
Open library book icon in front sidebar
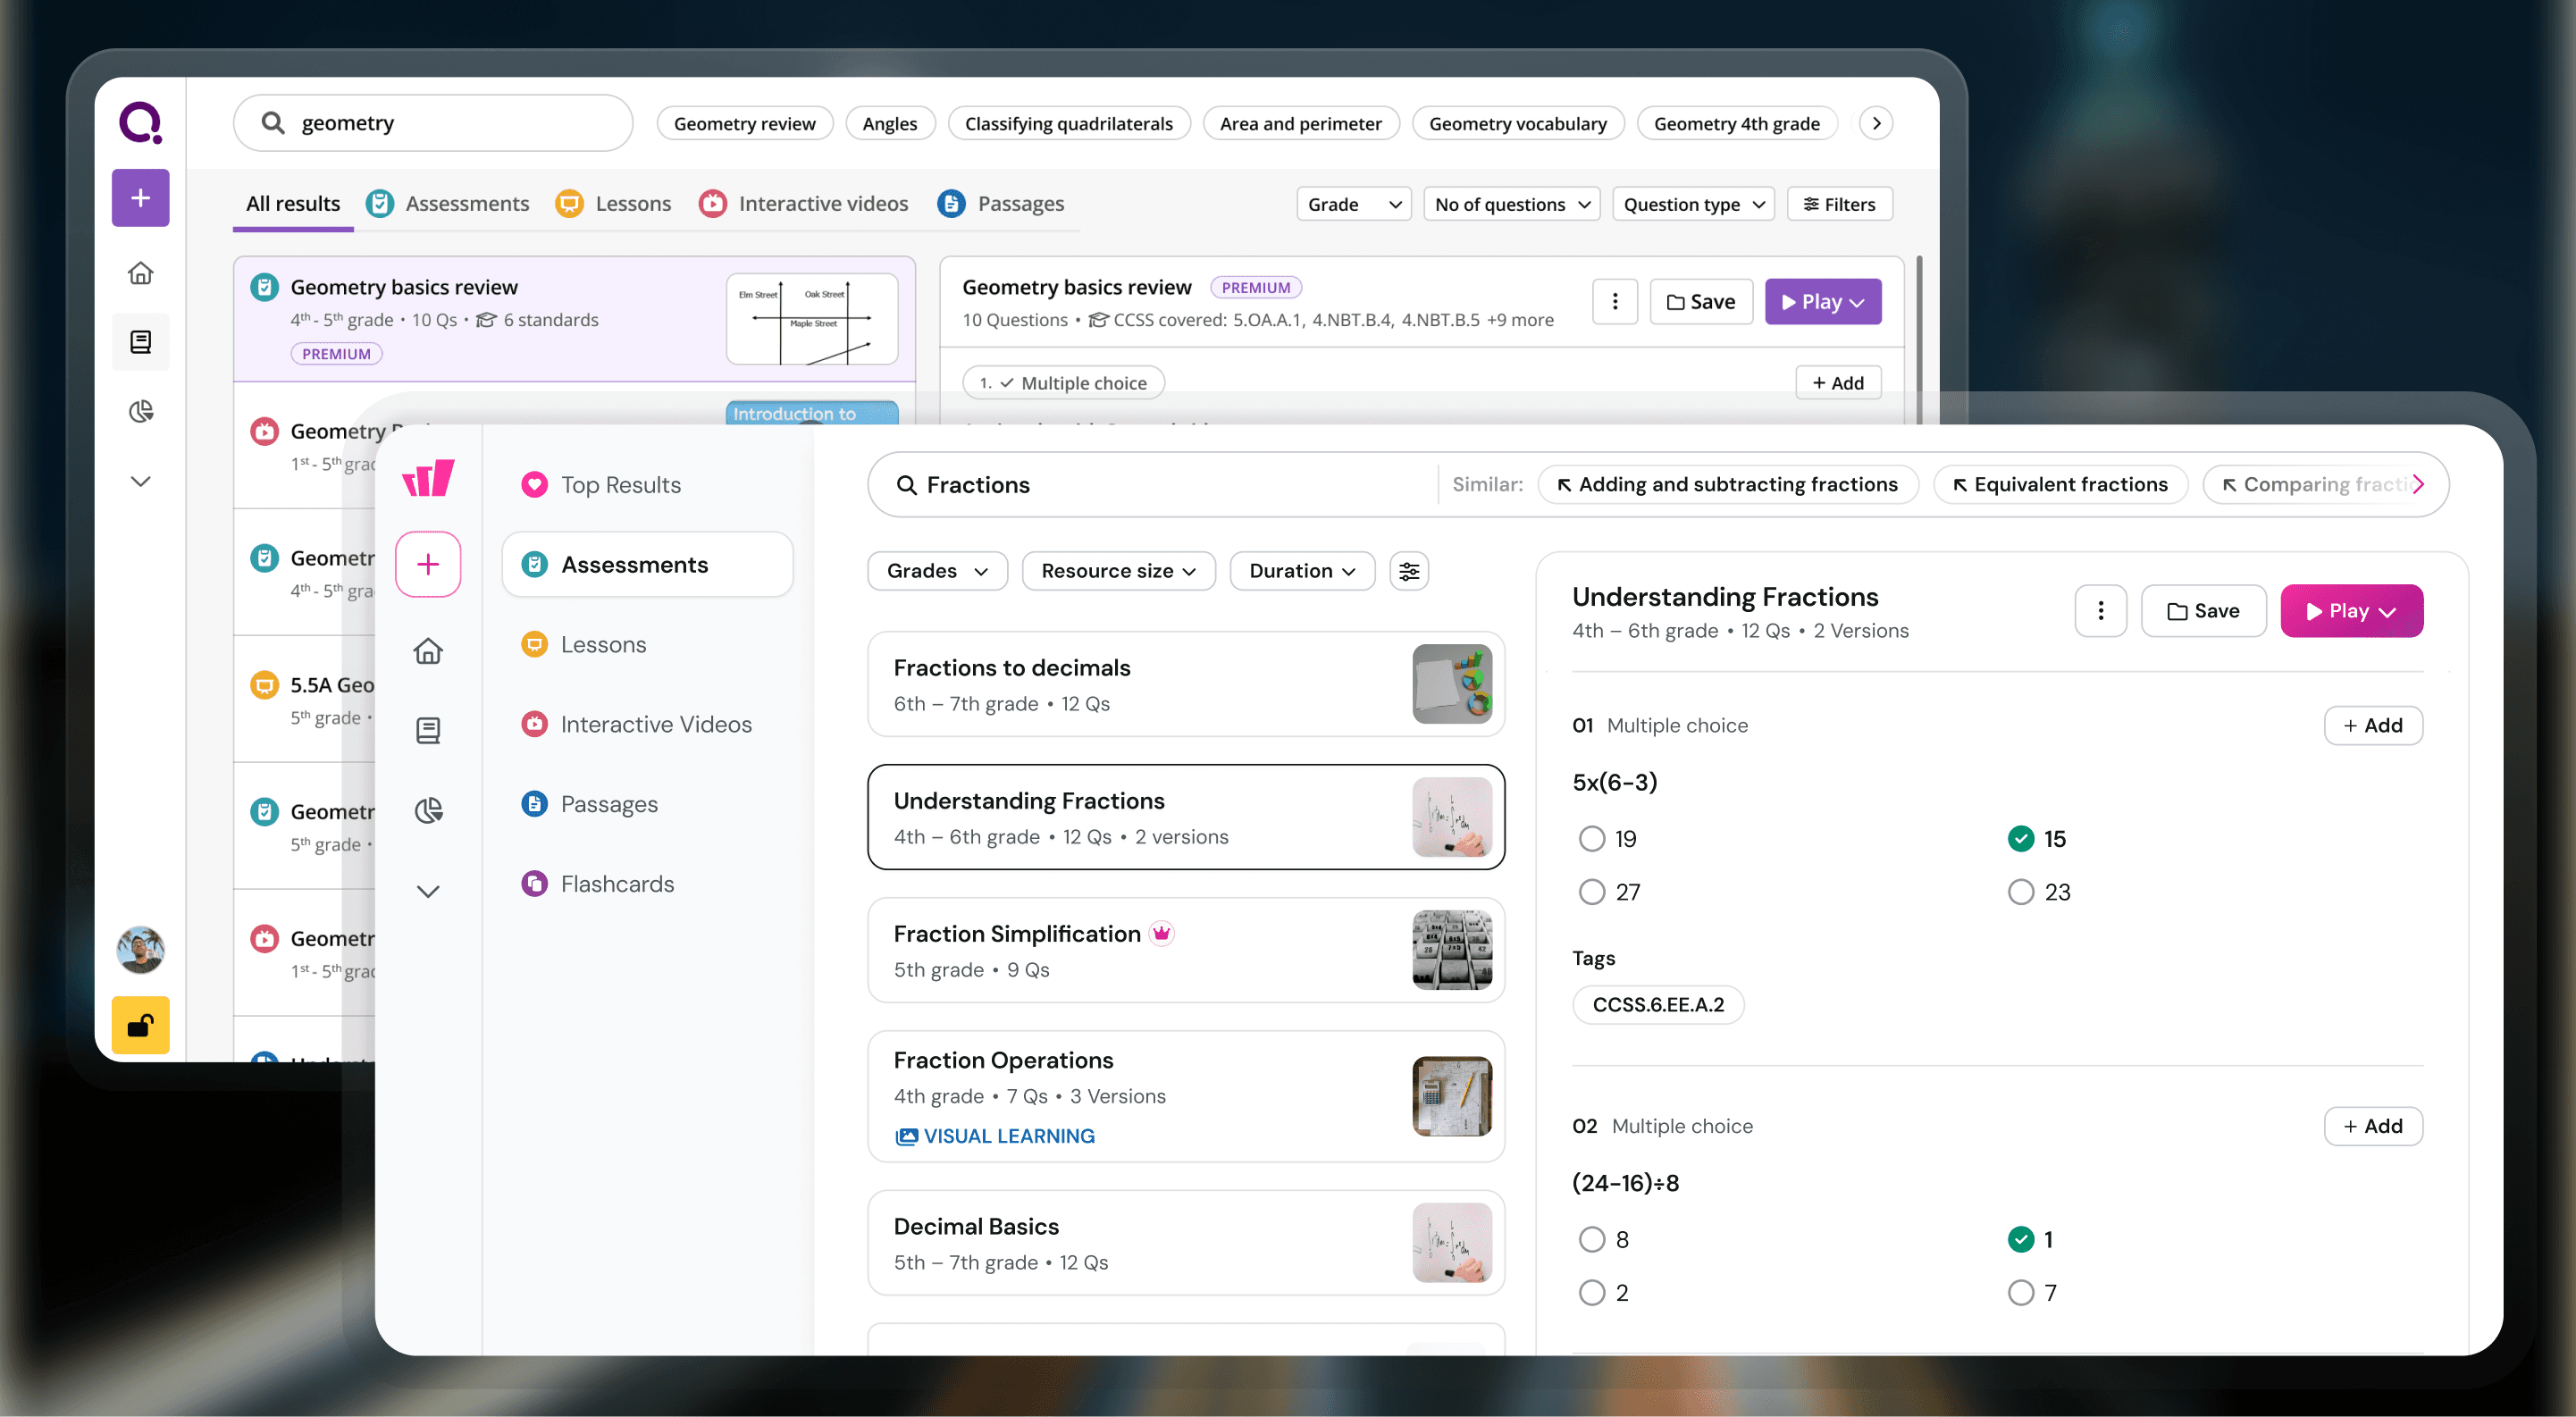(428, 730)
